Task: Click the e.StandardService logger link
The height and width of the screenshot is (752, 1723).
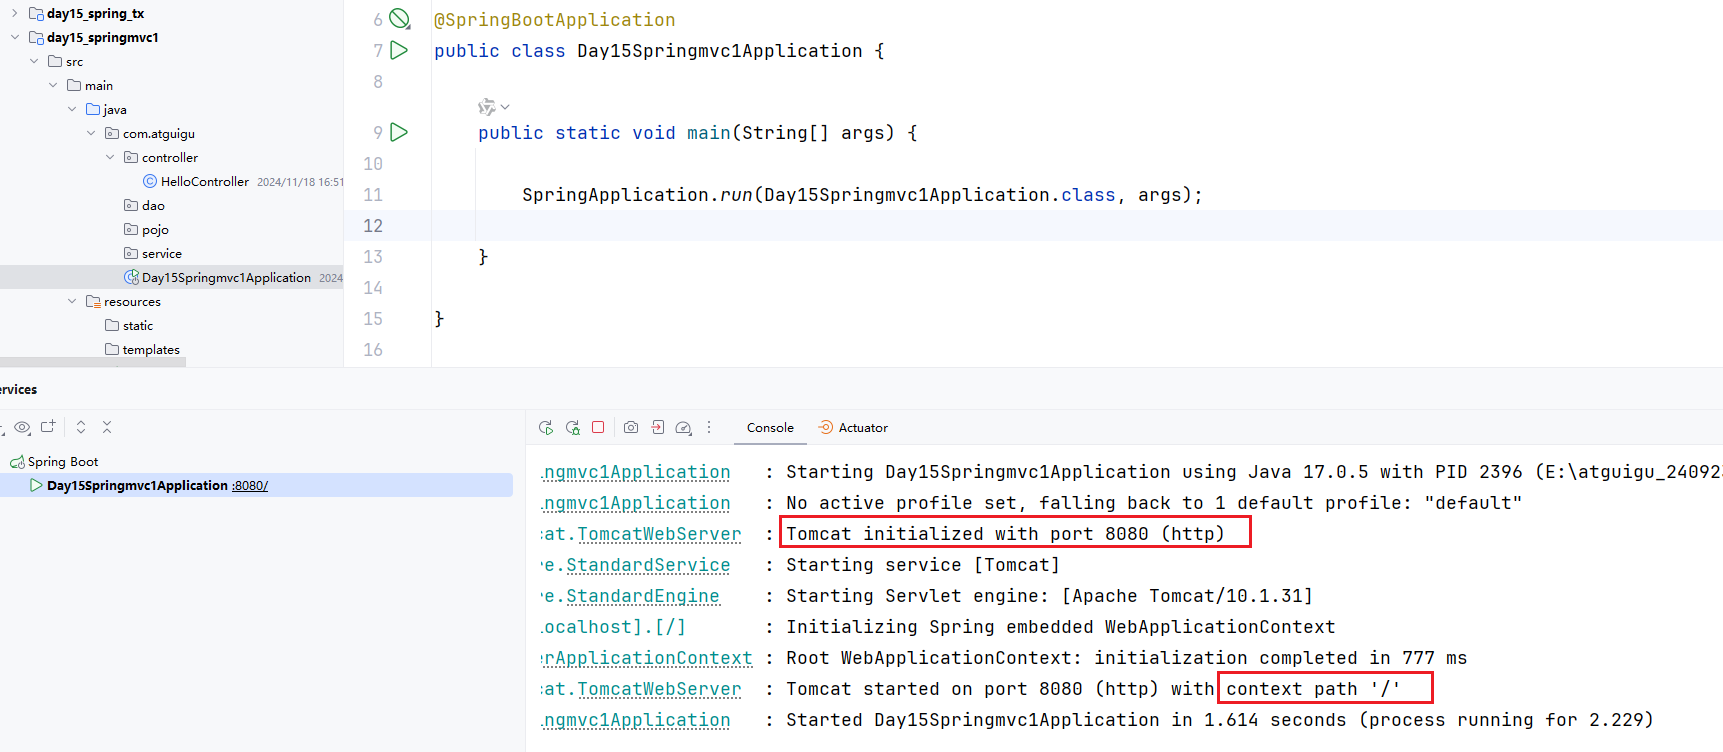Action: tap(636, 565)
